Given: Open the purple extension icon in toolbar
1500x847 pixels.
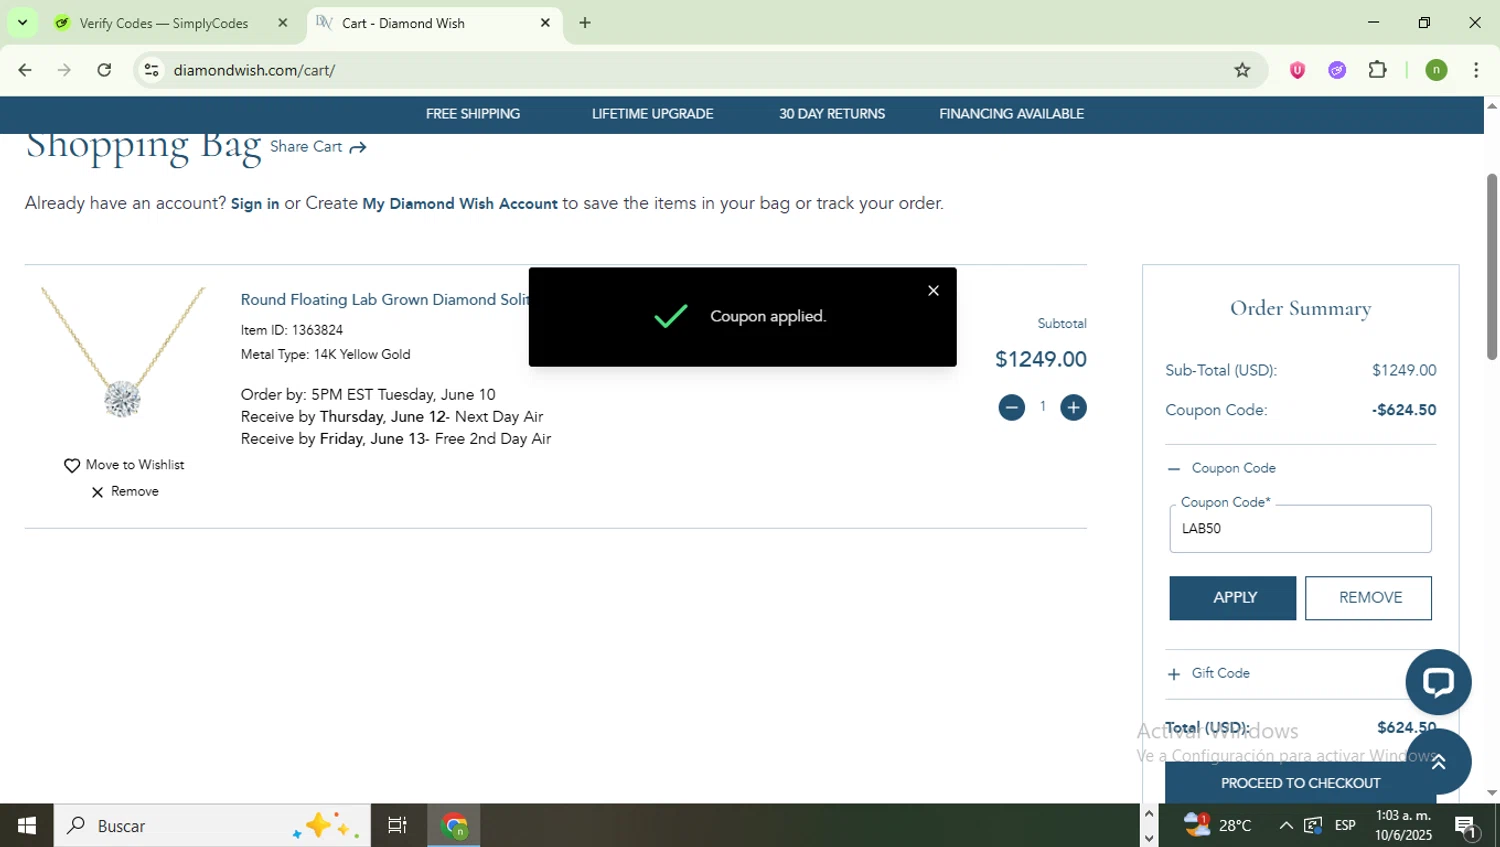Looking at the screenshot, I should tap(1337, 70).
